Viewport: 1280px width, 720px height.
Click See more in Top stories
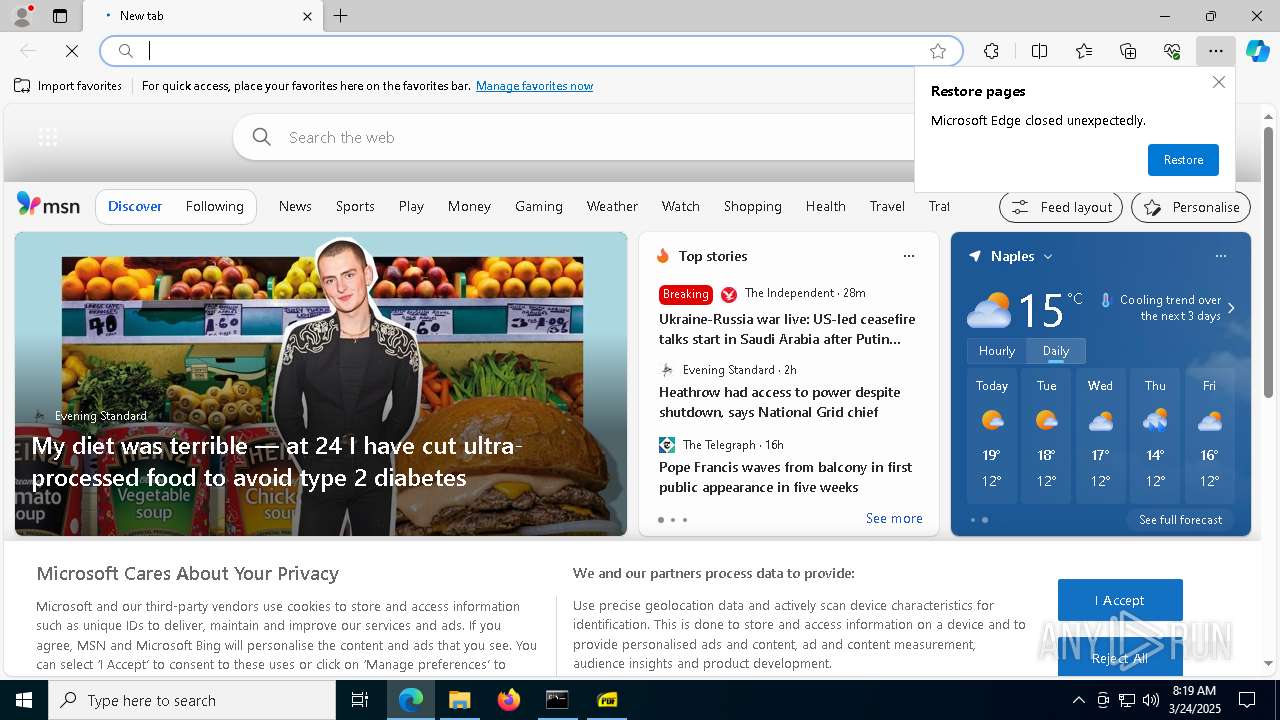click(894, 518)
